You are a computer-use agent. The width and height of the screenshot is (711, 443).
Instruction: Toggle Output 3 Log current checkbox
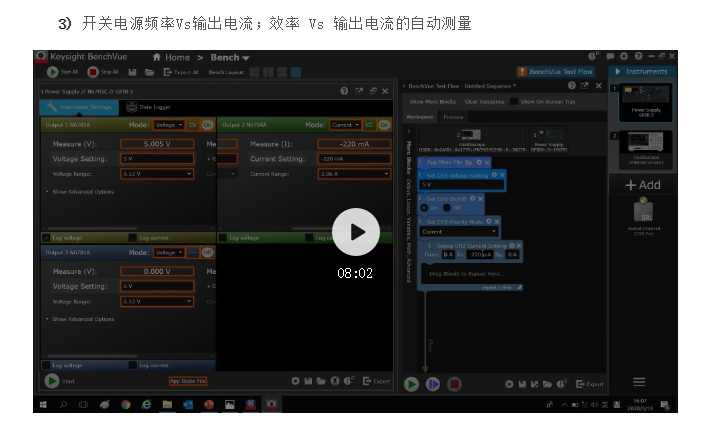click(132, 365)
